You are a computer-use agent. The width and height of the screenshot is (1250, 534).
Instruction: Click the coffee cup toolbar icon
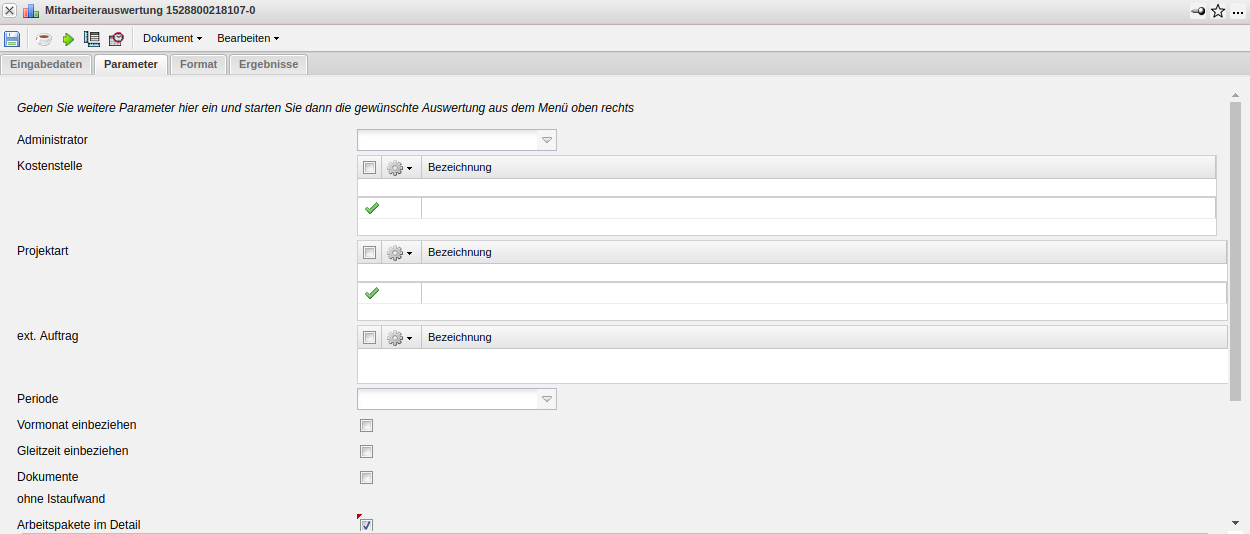[x=44, y=39]
